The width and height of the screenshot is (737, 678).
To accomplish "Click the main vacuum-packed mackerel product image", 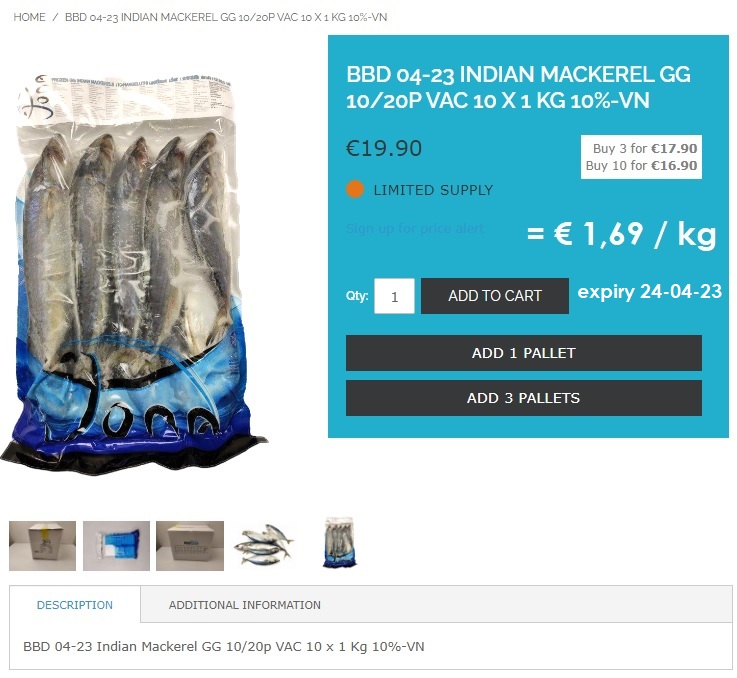I will (x=134, y=274).
